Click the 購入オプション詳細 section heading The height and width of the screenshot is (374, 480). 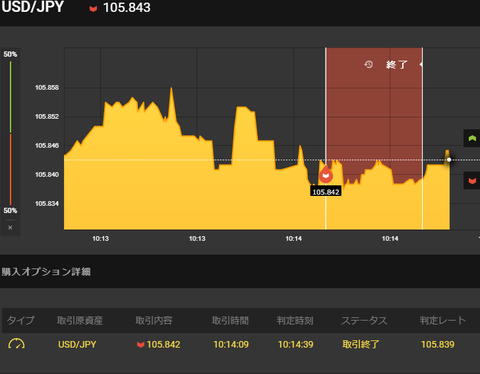point(46,272)
